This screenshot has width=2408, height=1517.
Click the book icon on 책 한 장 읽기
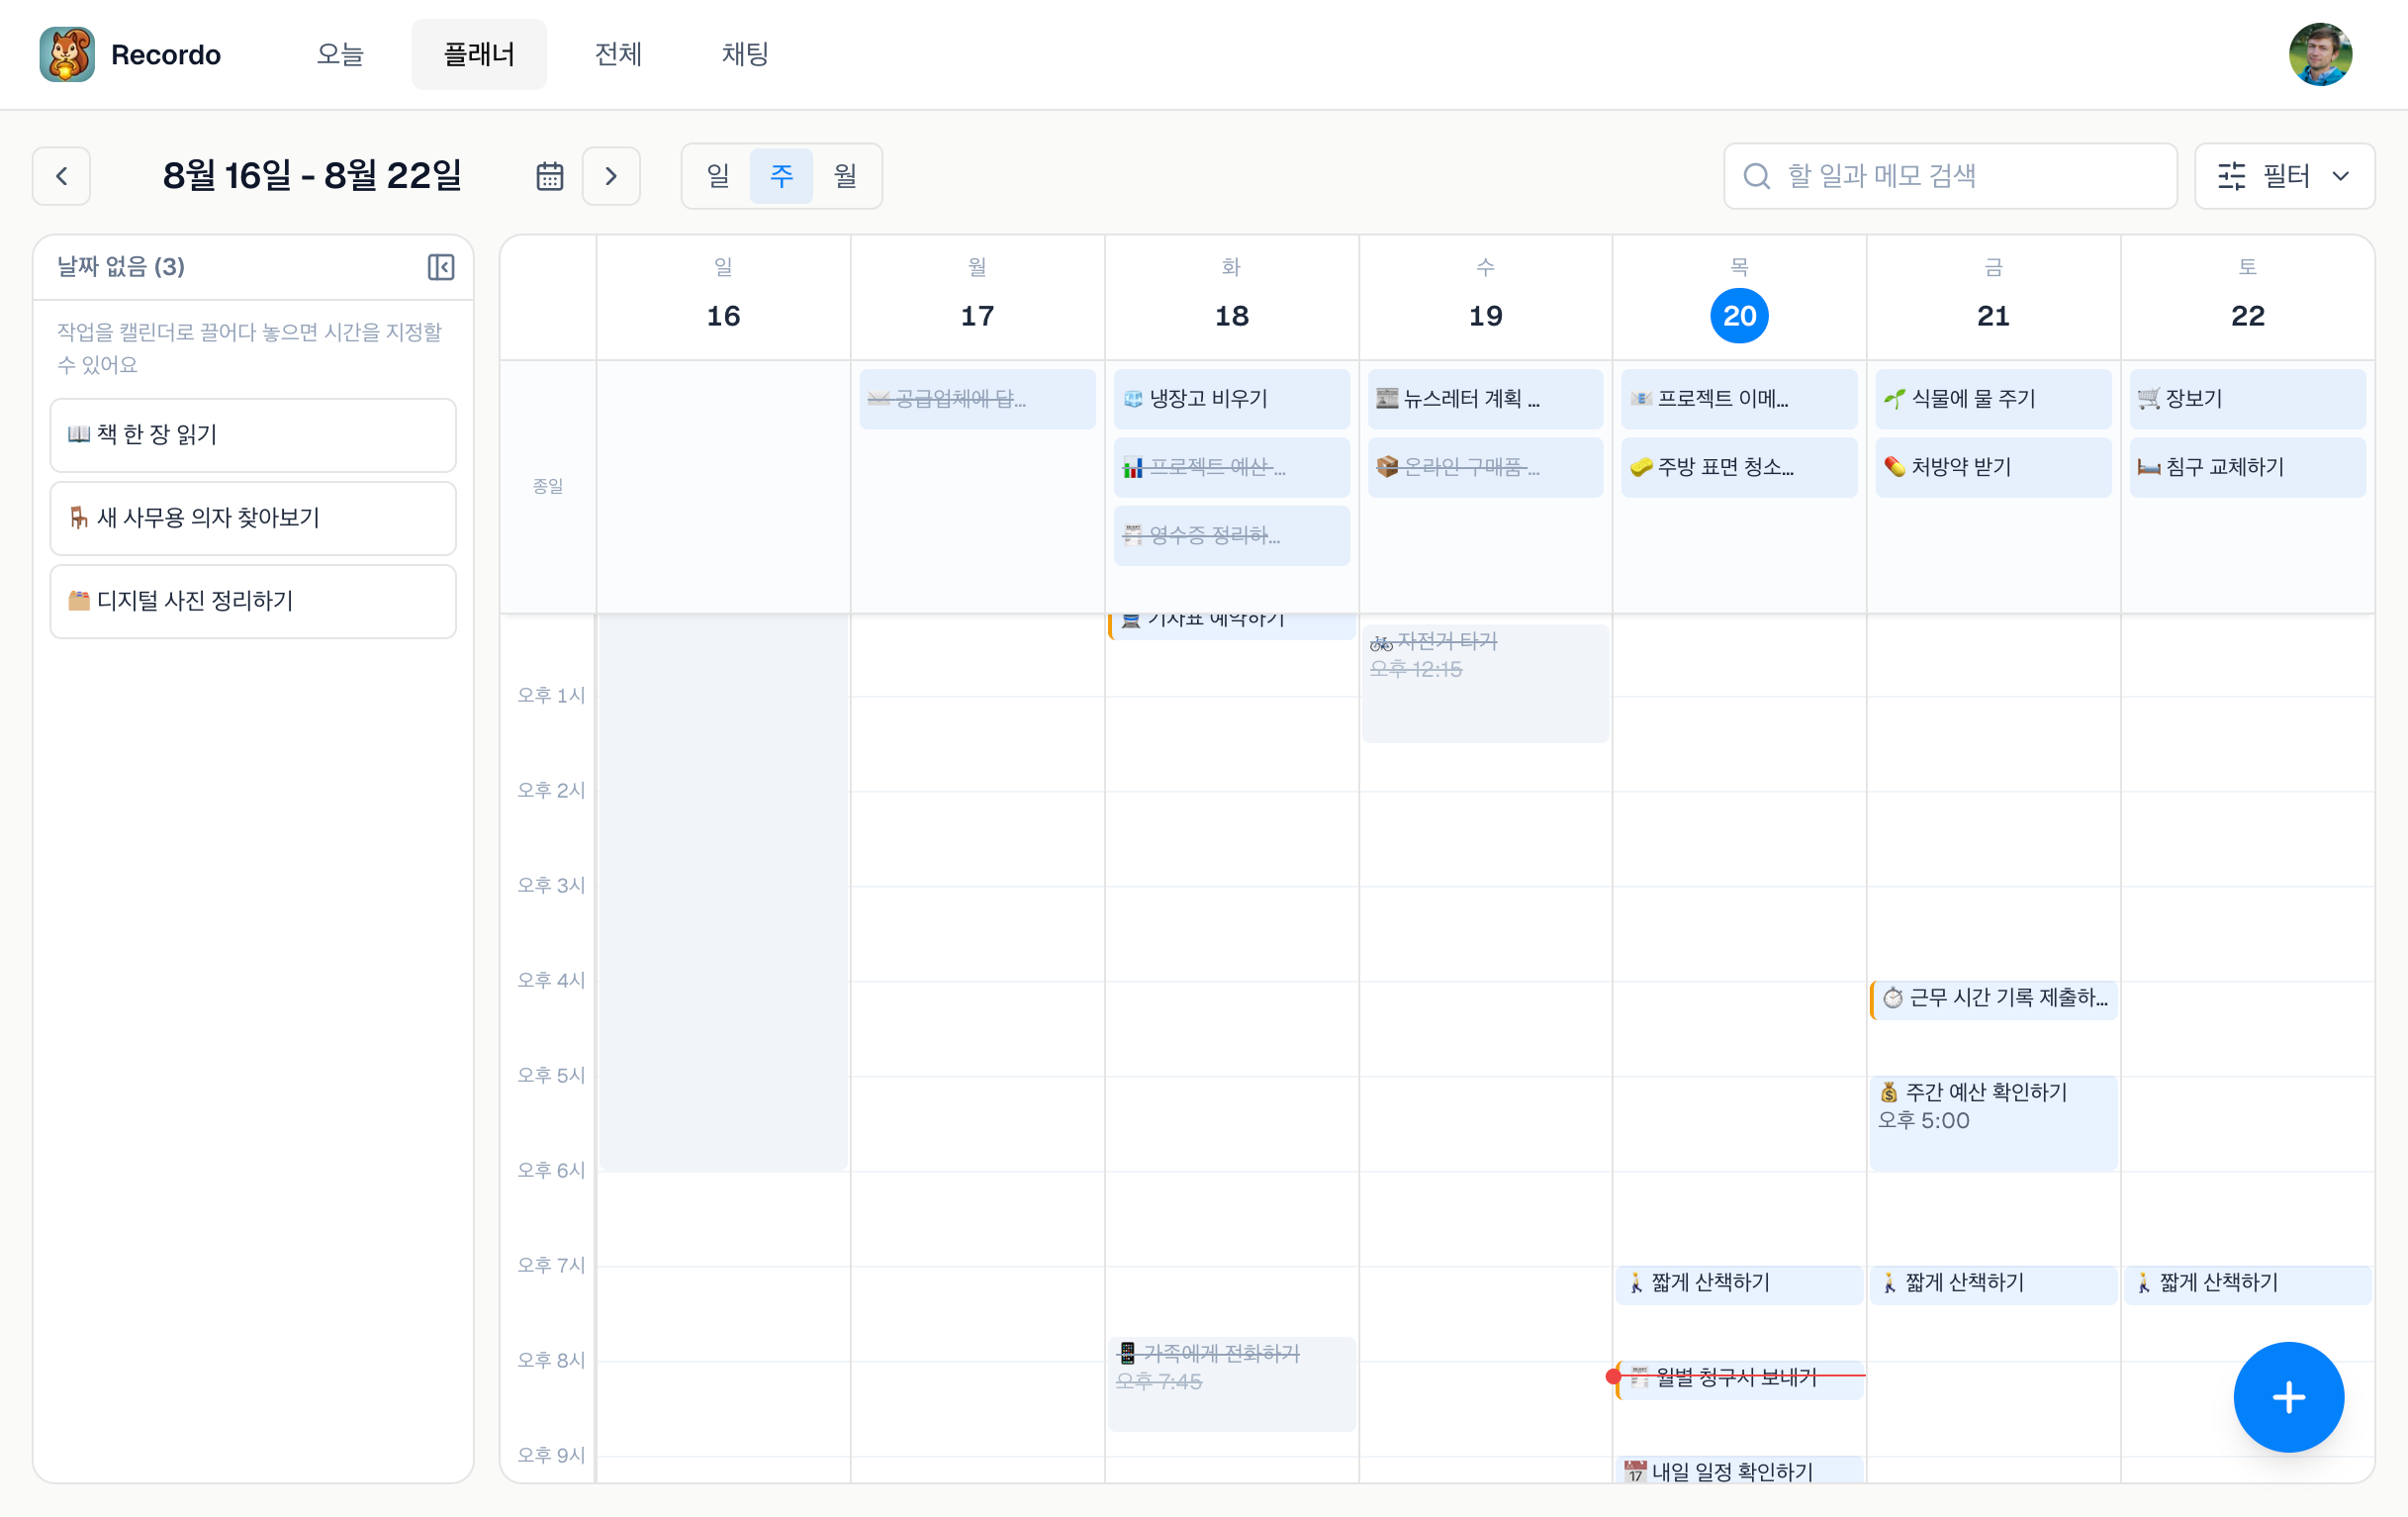click(x=79, y=435)
